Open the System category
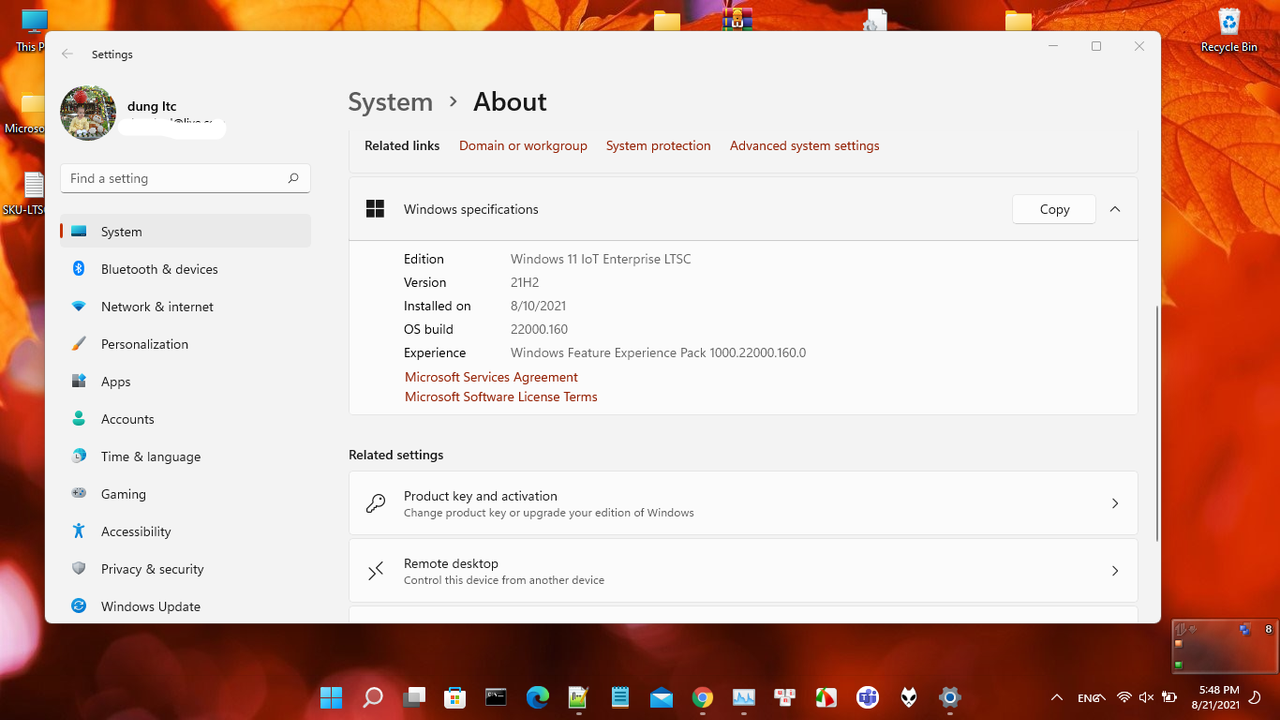This screenshot has height=720, width=1280. (186, 231)
